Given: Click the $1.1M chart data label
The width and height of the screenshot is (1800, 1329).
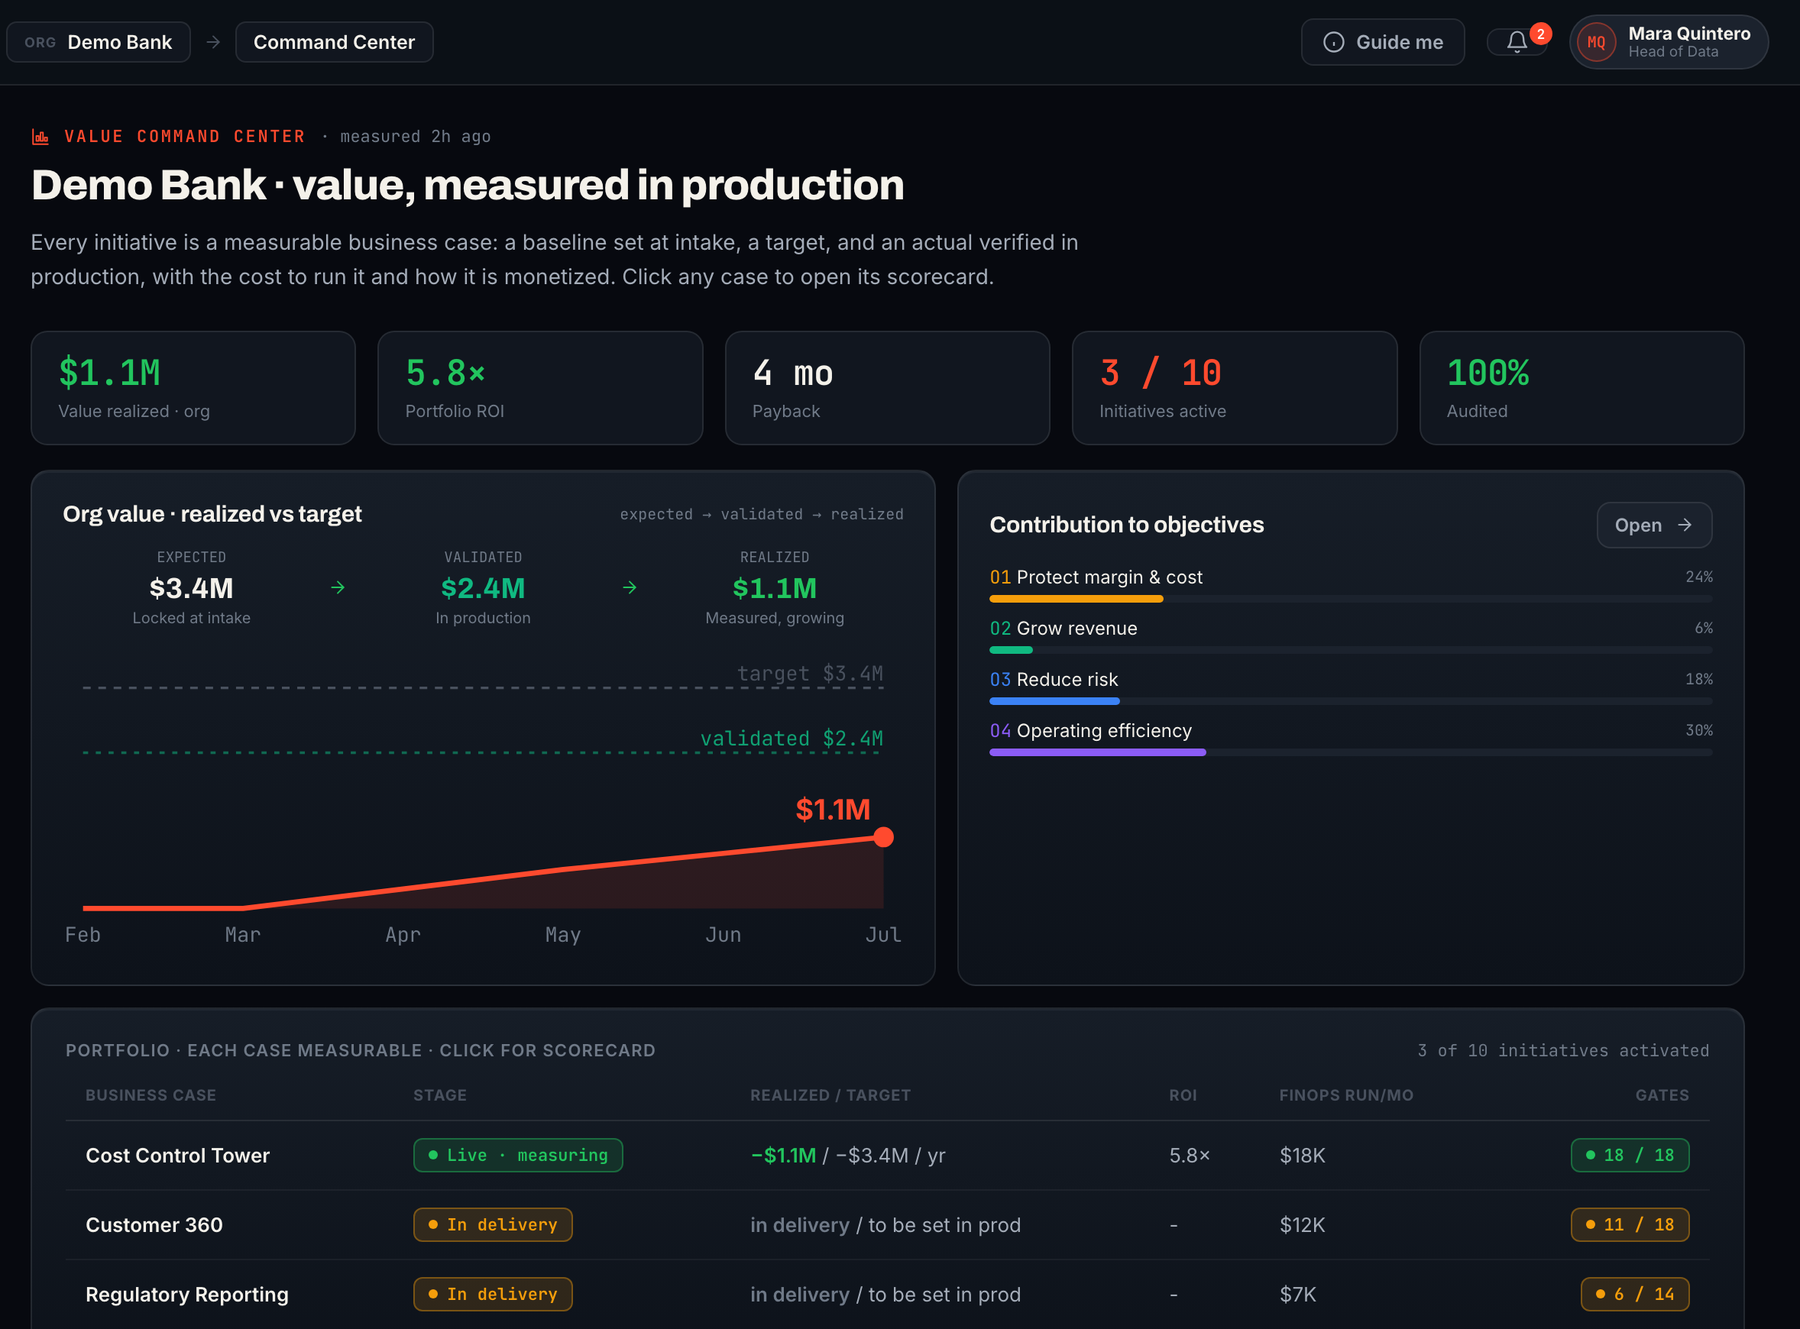Looking at the screenshot, I should [x=833, y=809].
